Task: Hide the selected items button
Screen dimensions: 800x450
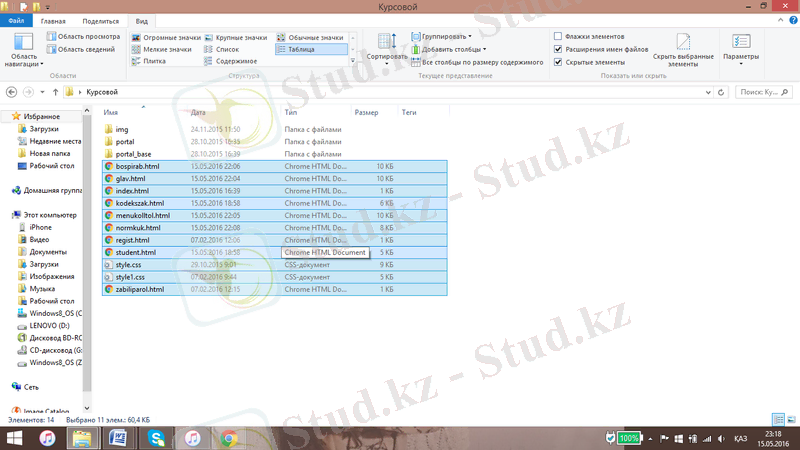Action: 683,49
